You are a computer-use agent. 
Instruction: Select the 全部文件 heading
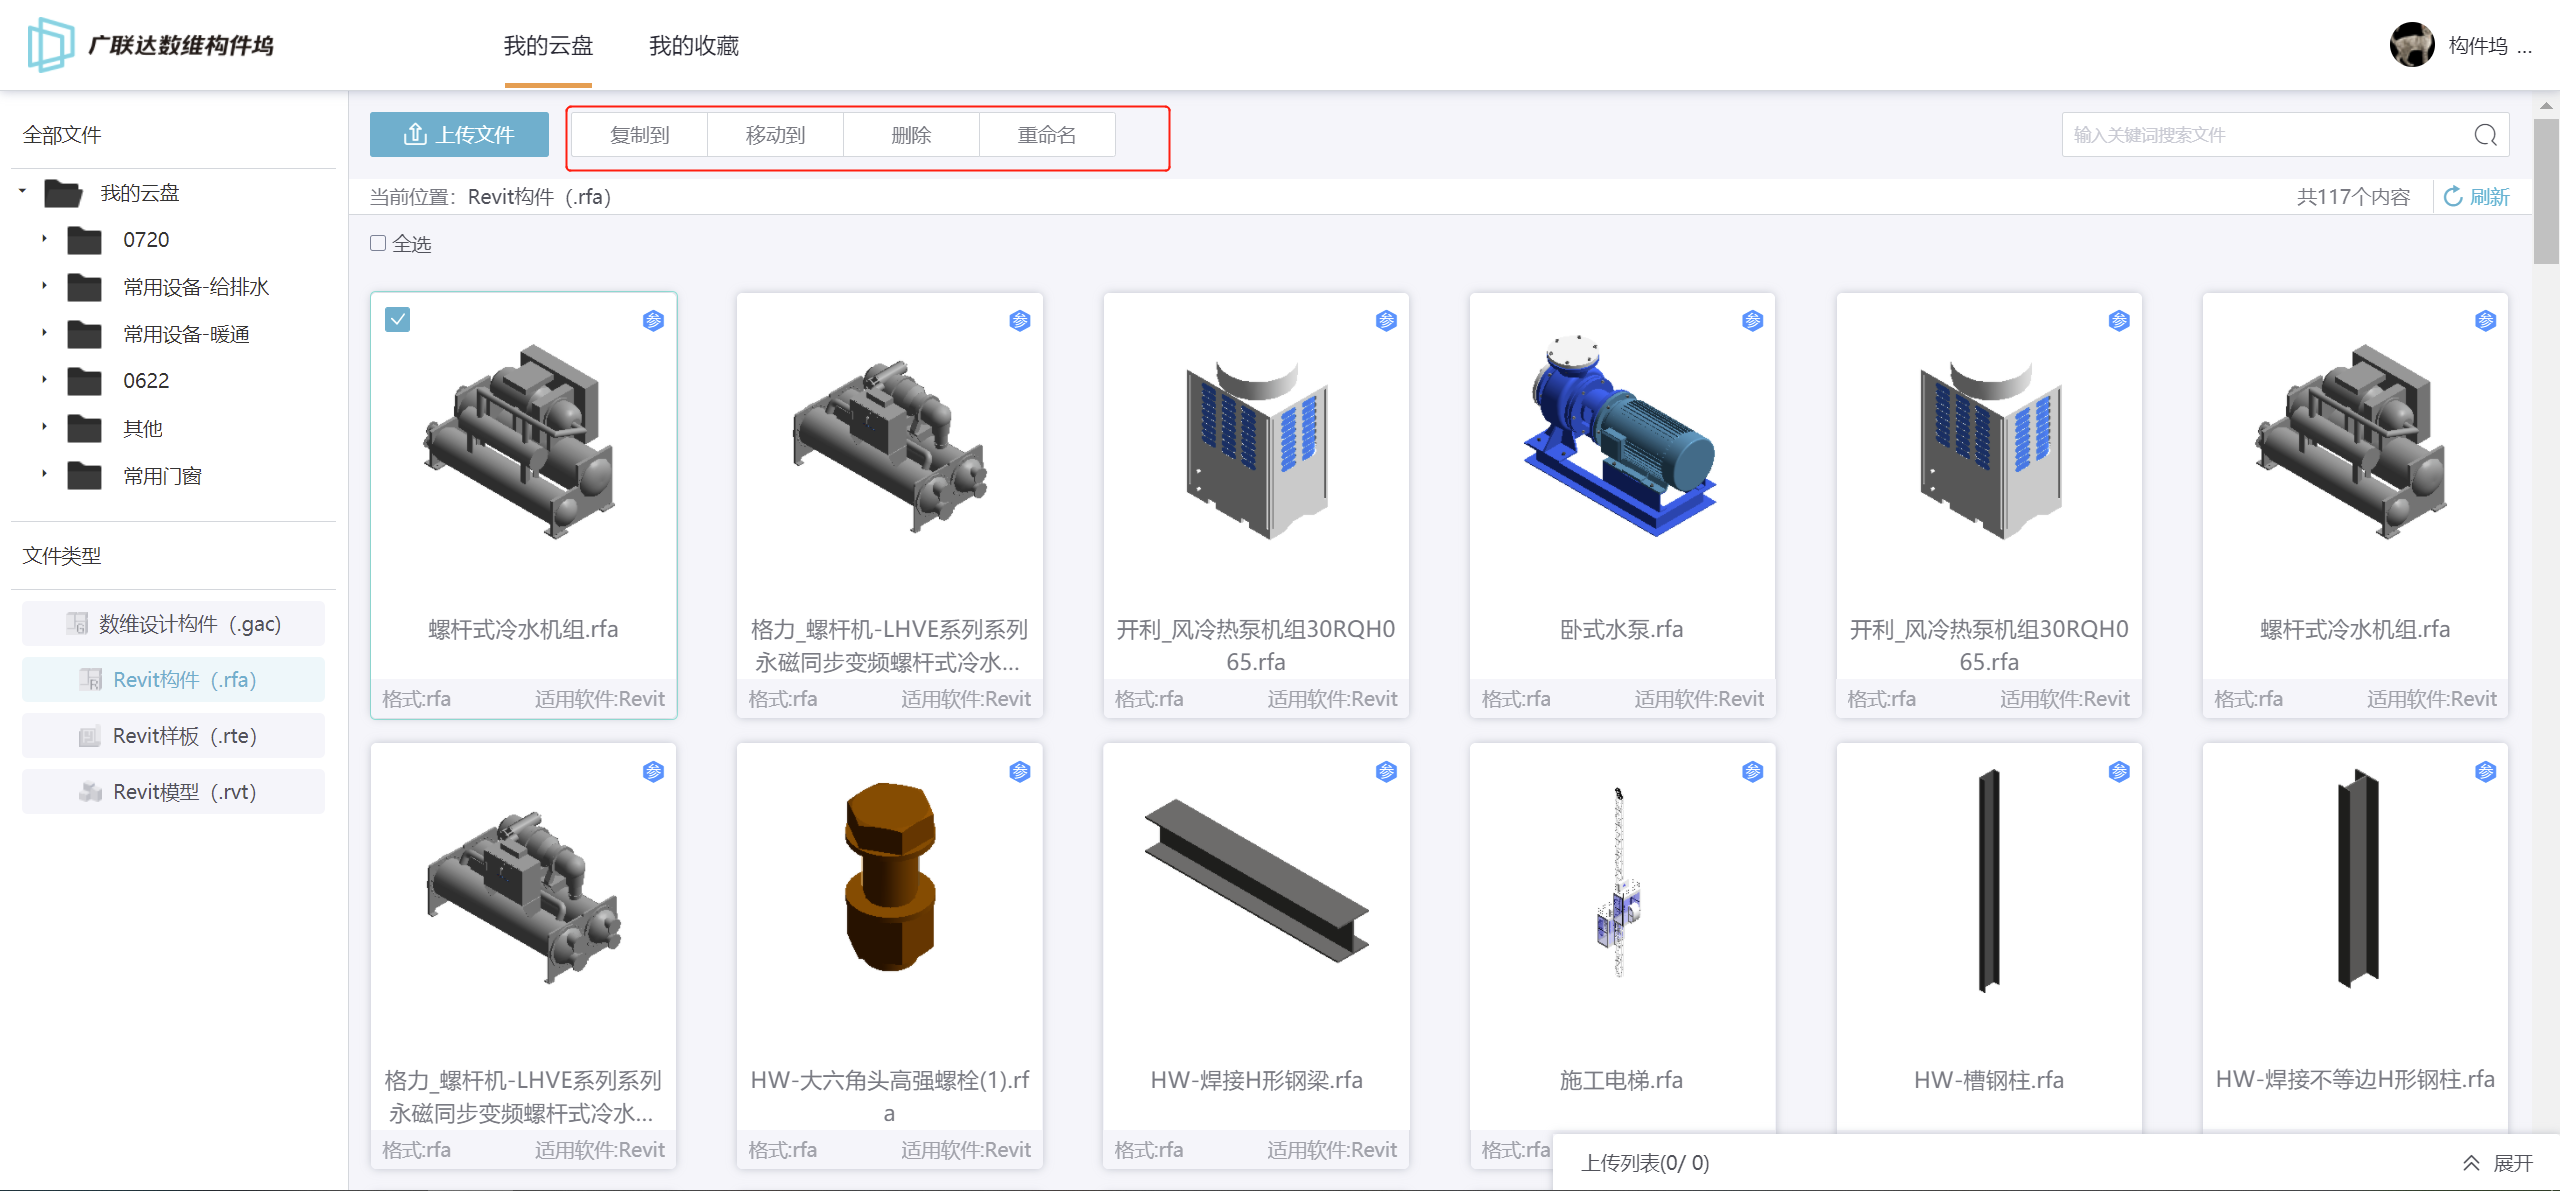62,135
